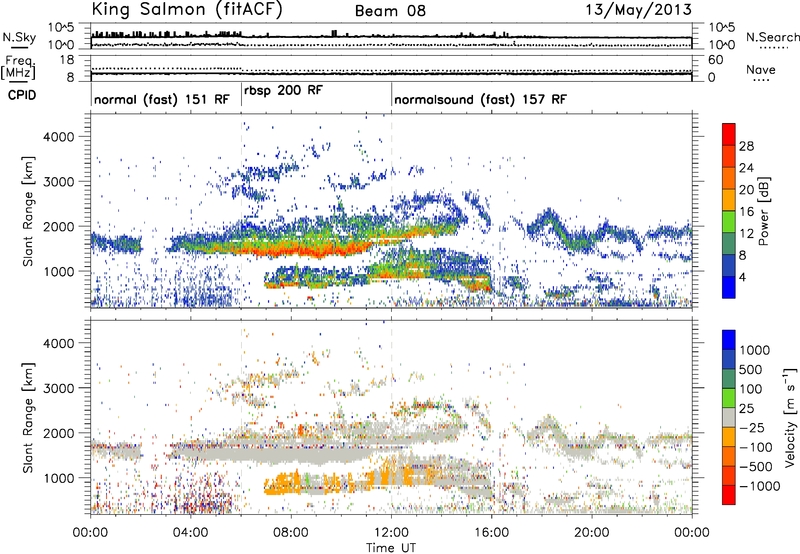Click the '-1000' tick on velocity scale
800x554 pixels.
point(759,486)
